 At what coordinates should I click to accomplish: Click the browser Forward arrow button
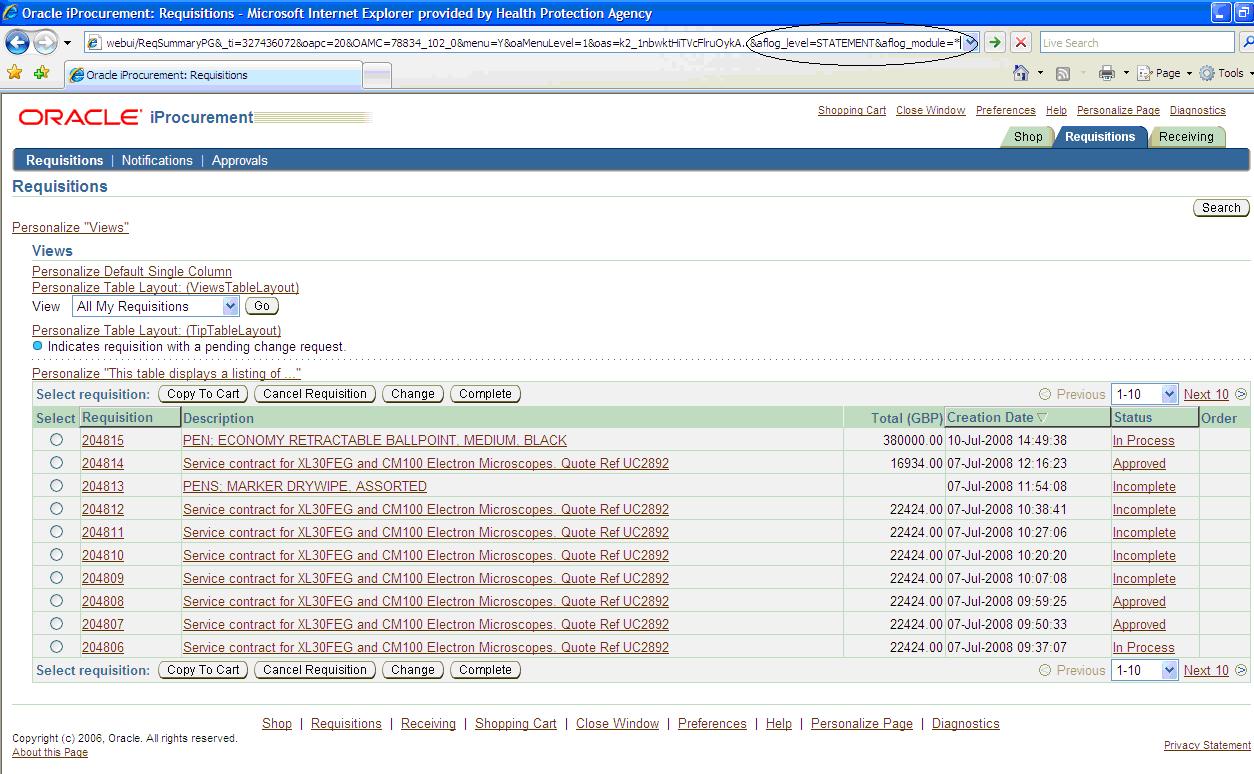click(45, 42)
